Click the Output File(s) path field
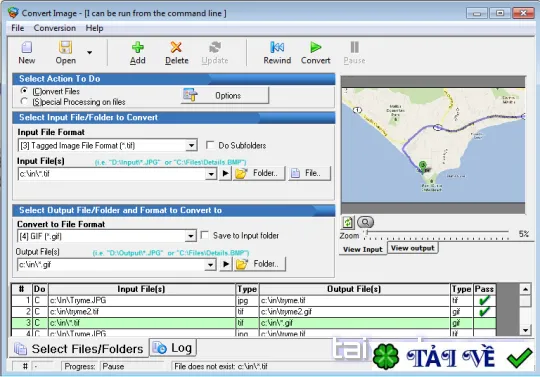Screen dimensions: 540x377 pos(112,265)
